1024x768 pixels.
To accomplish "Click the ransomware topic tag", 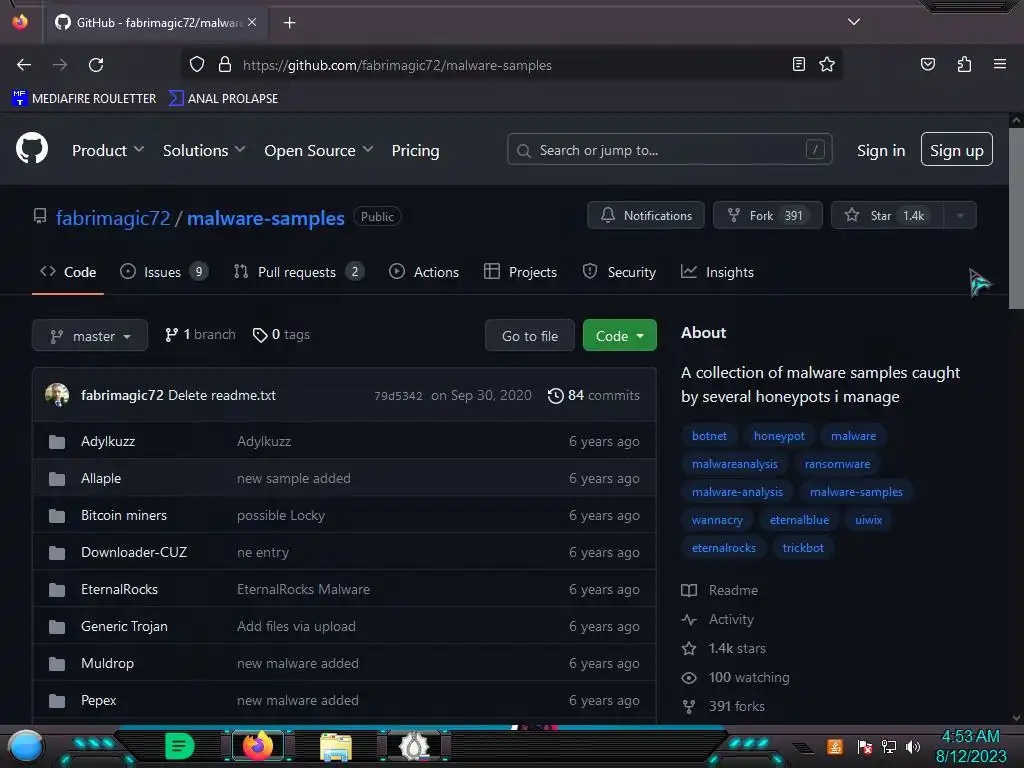I will tap(837, 464).
